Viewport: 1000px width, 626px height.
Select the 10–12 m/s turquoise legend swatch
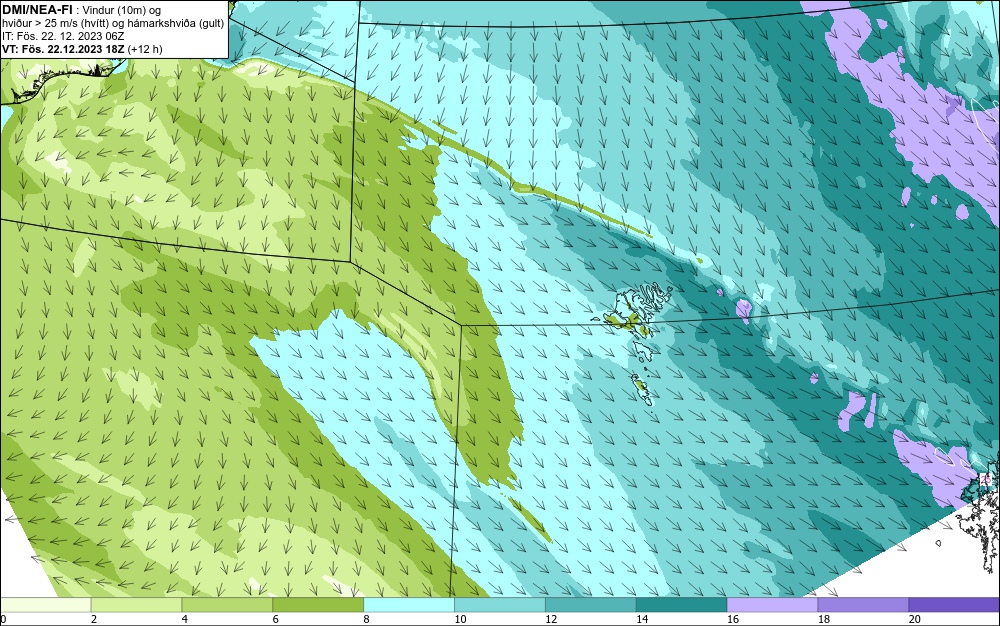coord(499,604)
